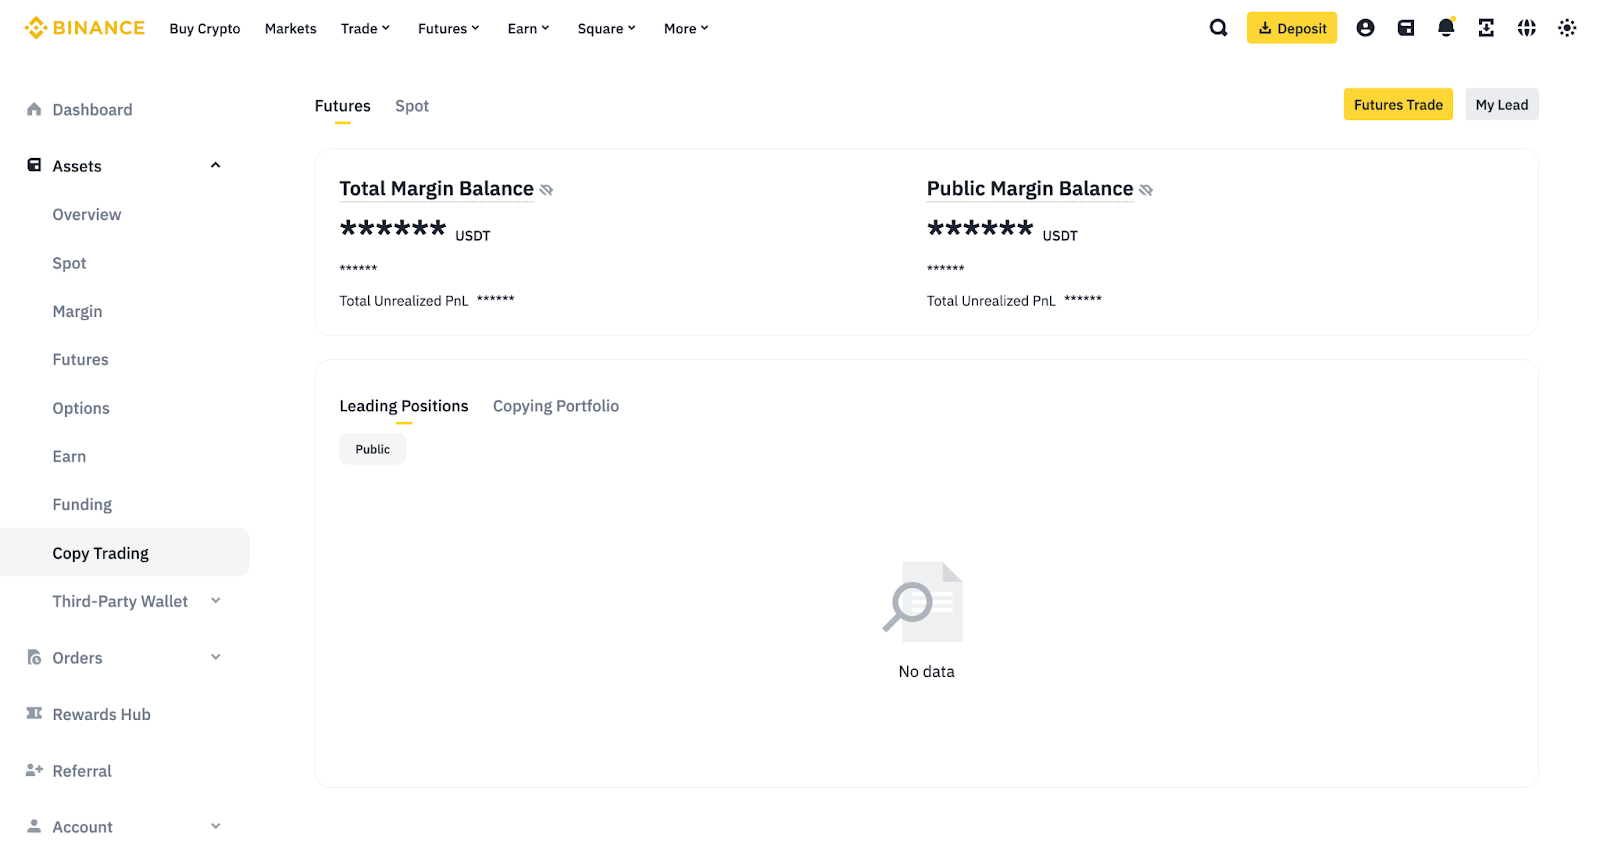The height and width of the screenshot is (859, 1600).
Task: Open the language globe icon
Action: coord(1526,28)
